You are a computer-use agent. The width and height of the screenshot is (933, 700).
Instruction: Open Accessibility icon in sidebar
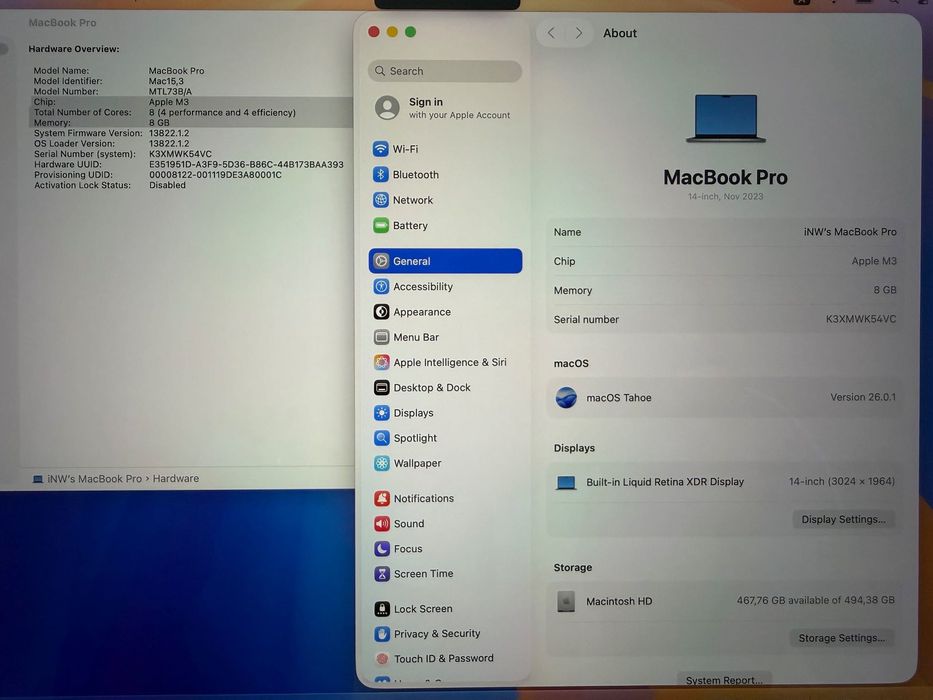[x=381, y=286]
